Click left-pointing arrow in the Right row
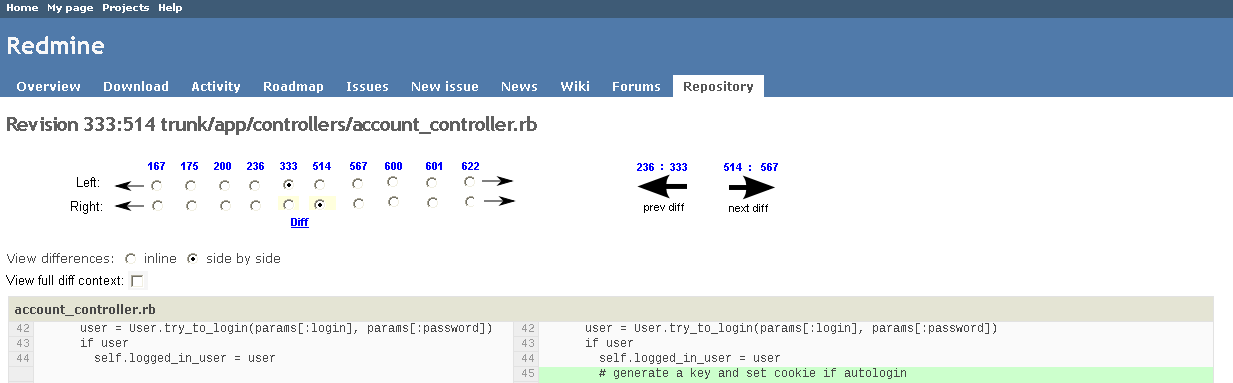1233x383 pixels. (129, 207)
